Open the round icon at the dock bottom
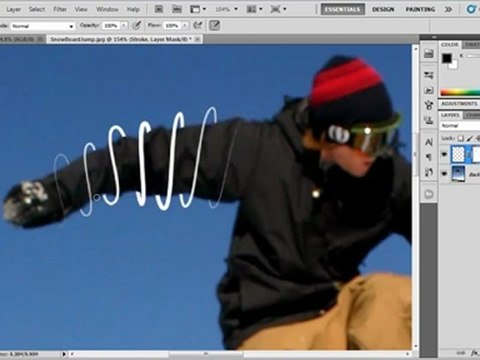The height and width of the screenshot is (360, 480). pyautogui.click(x=429, y=194)
